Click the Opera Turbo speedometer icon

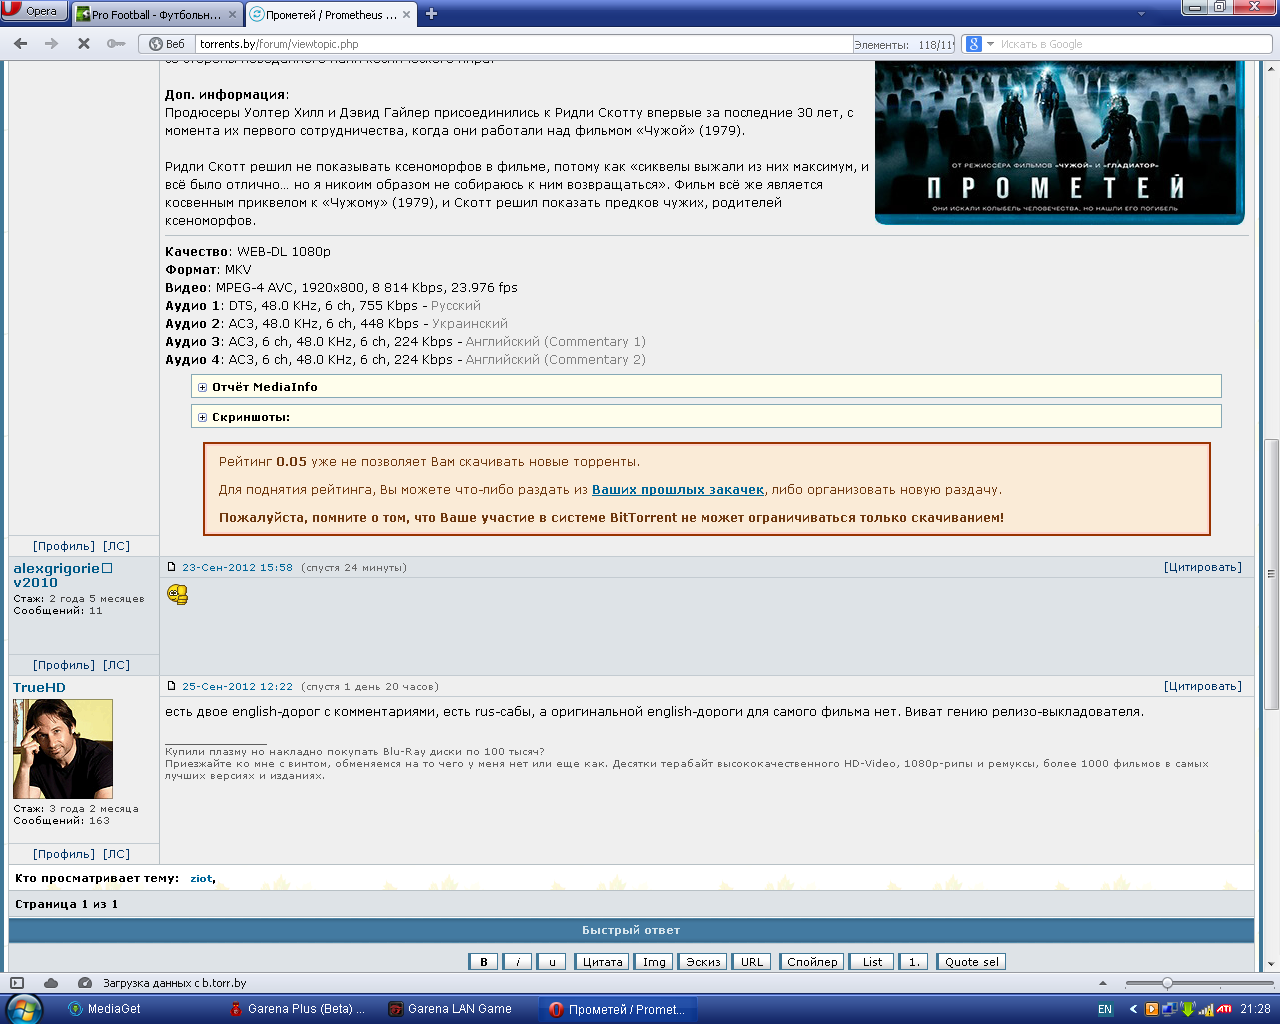[x=85, y=983]
